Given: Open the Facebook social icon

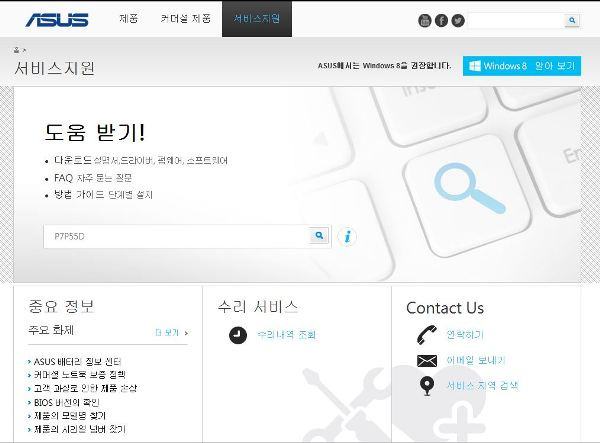Looking at the screenshot, I should click(441, 21).
